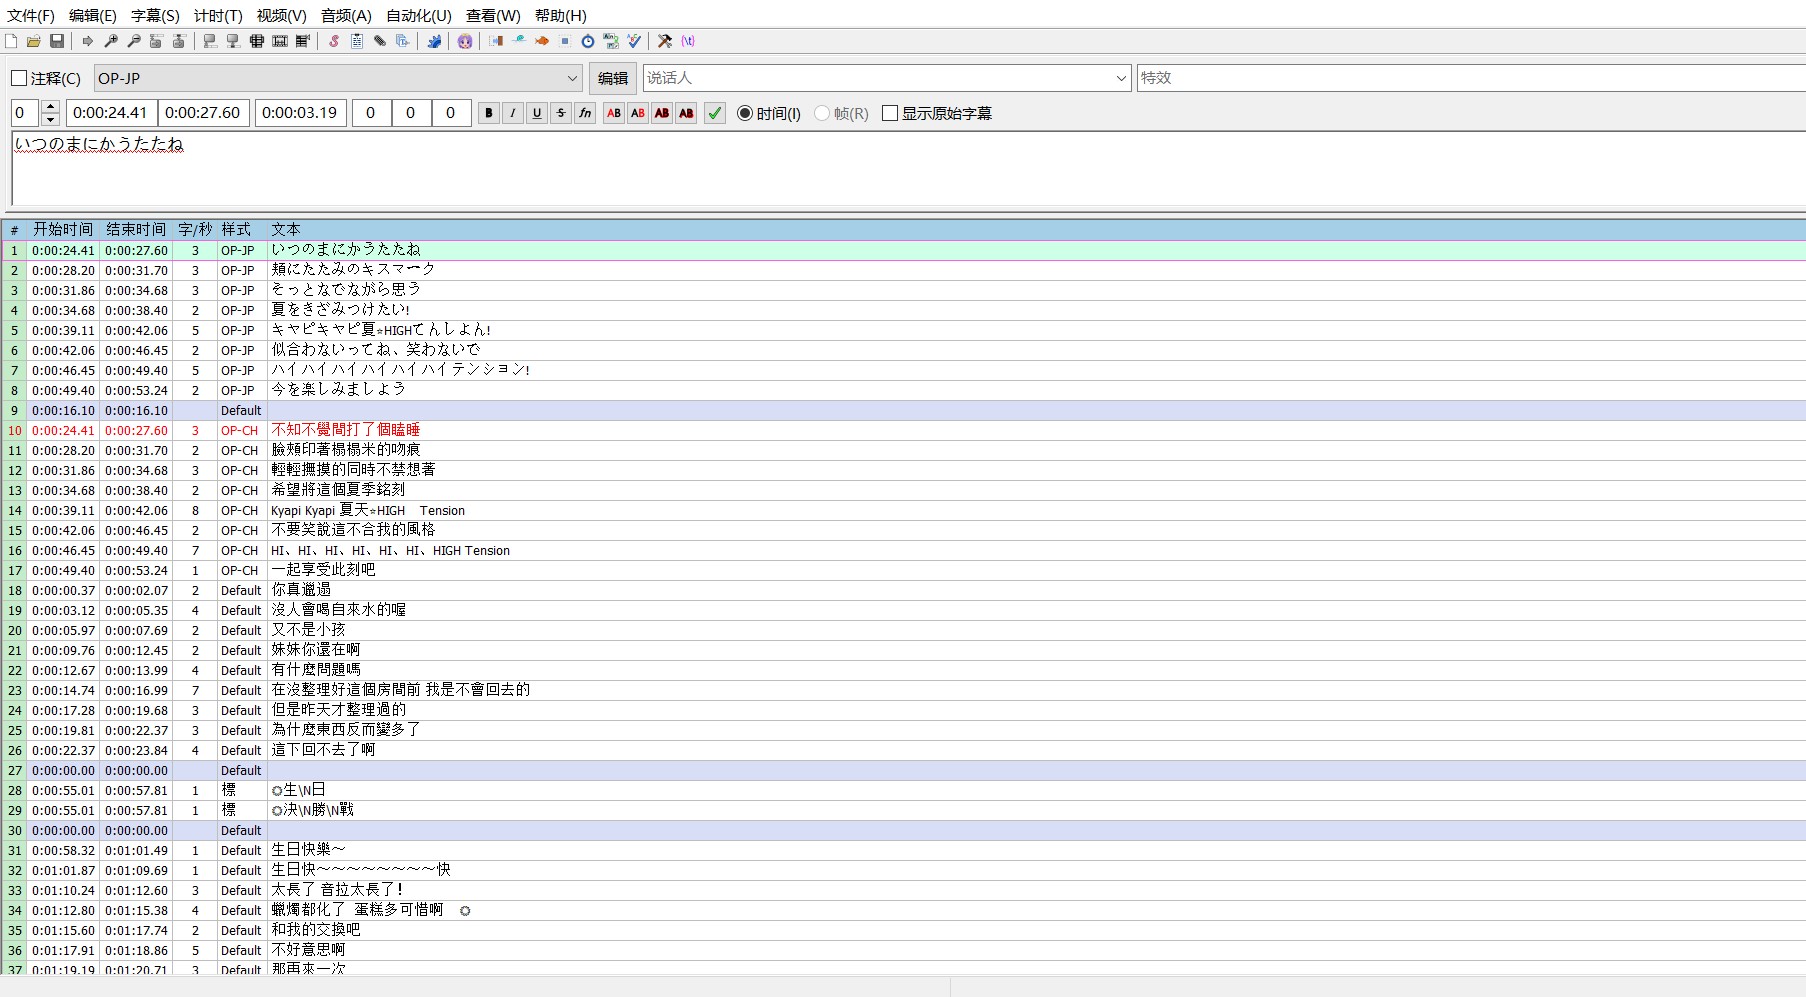Open the Shift Times icon
The height and width of the screenshot is (997, 1806).
496,41
